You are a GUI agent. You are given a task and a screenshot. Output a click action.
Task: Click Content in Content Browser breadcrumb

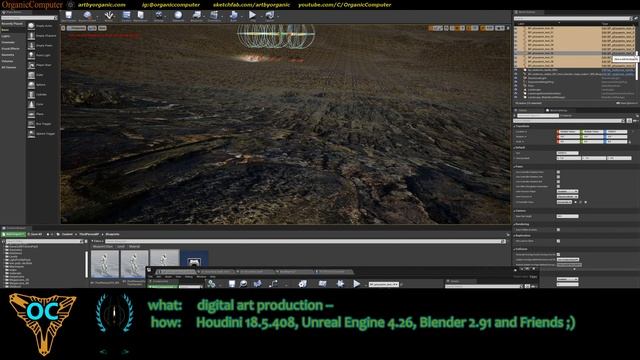click(x=67, y=234)
